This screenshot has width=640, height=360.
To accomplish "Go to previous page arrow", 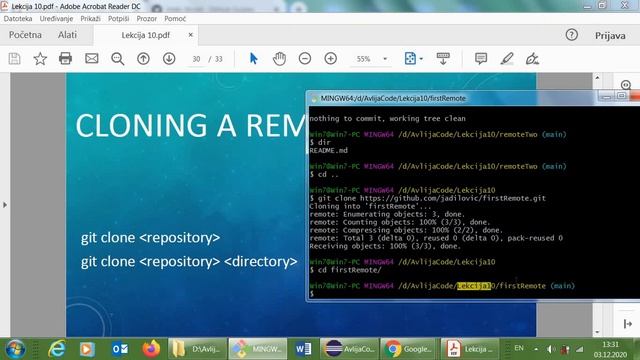I will pos(143,59).
